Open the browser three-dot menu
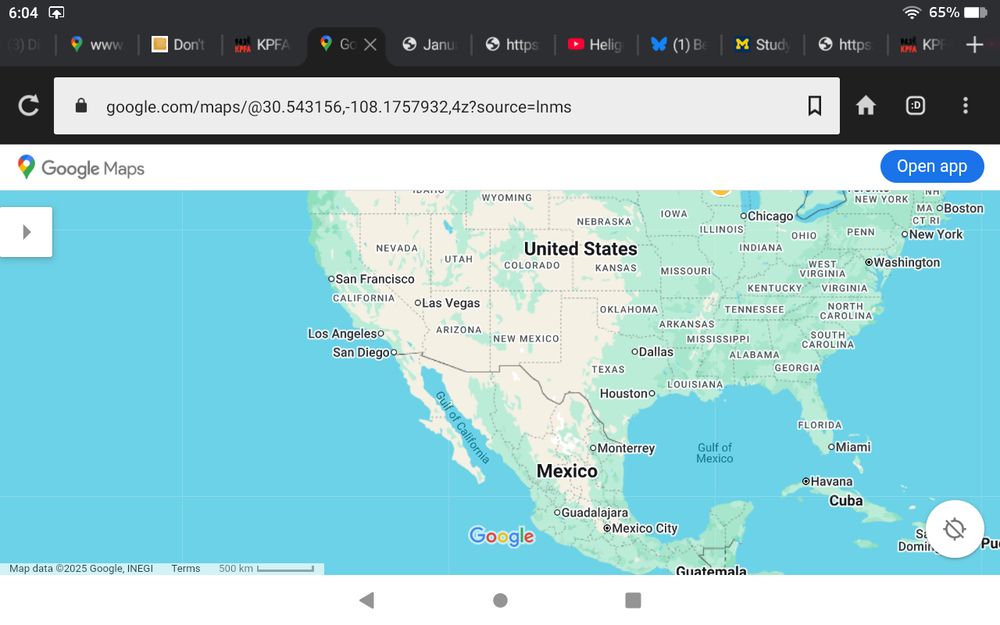The height and width of the screenshot is (625, 1000). coord(966,105)
